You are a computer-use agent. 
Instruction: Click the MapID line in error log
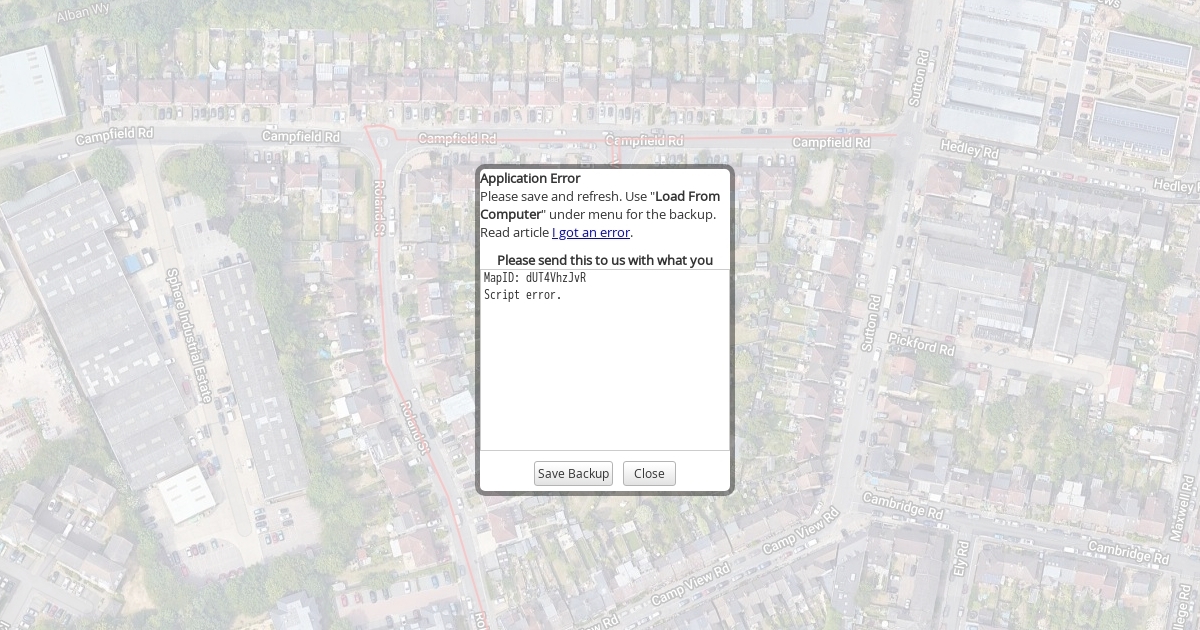pos(535,278)
